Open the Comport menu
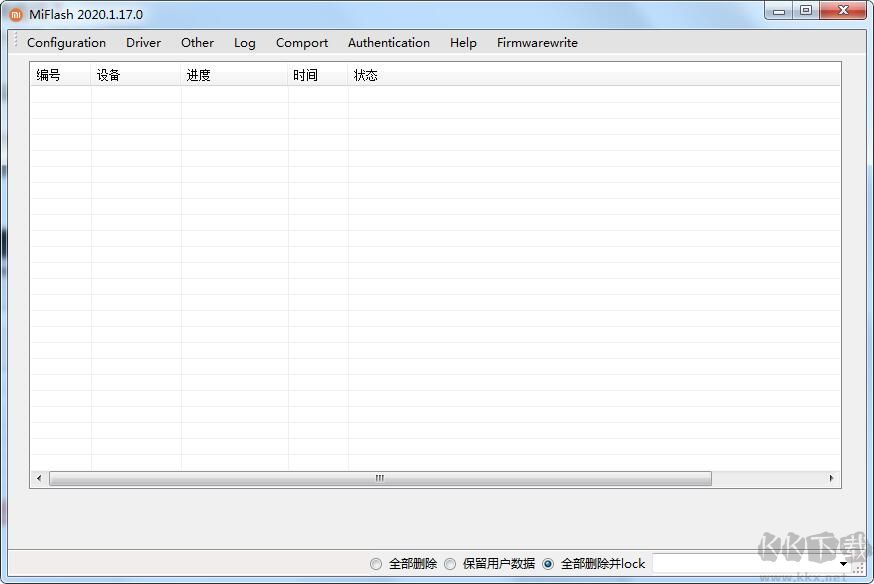This screenshot has height=584, width=874. pyautogui.click(x=301, y=42)
